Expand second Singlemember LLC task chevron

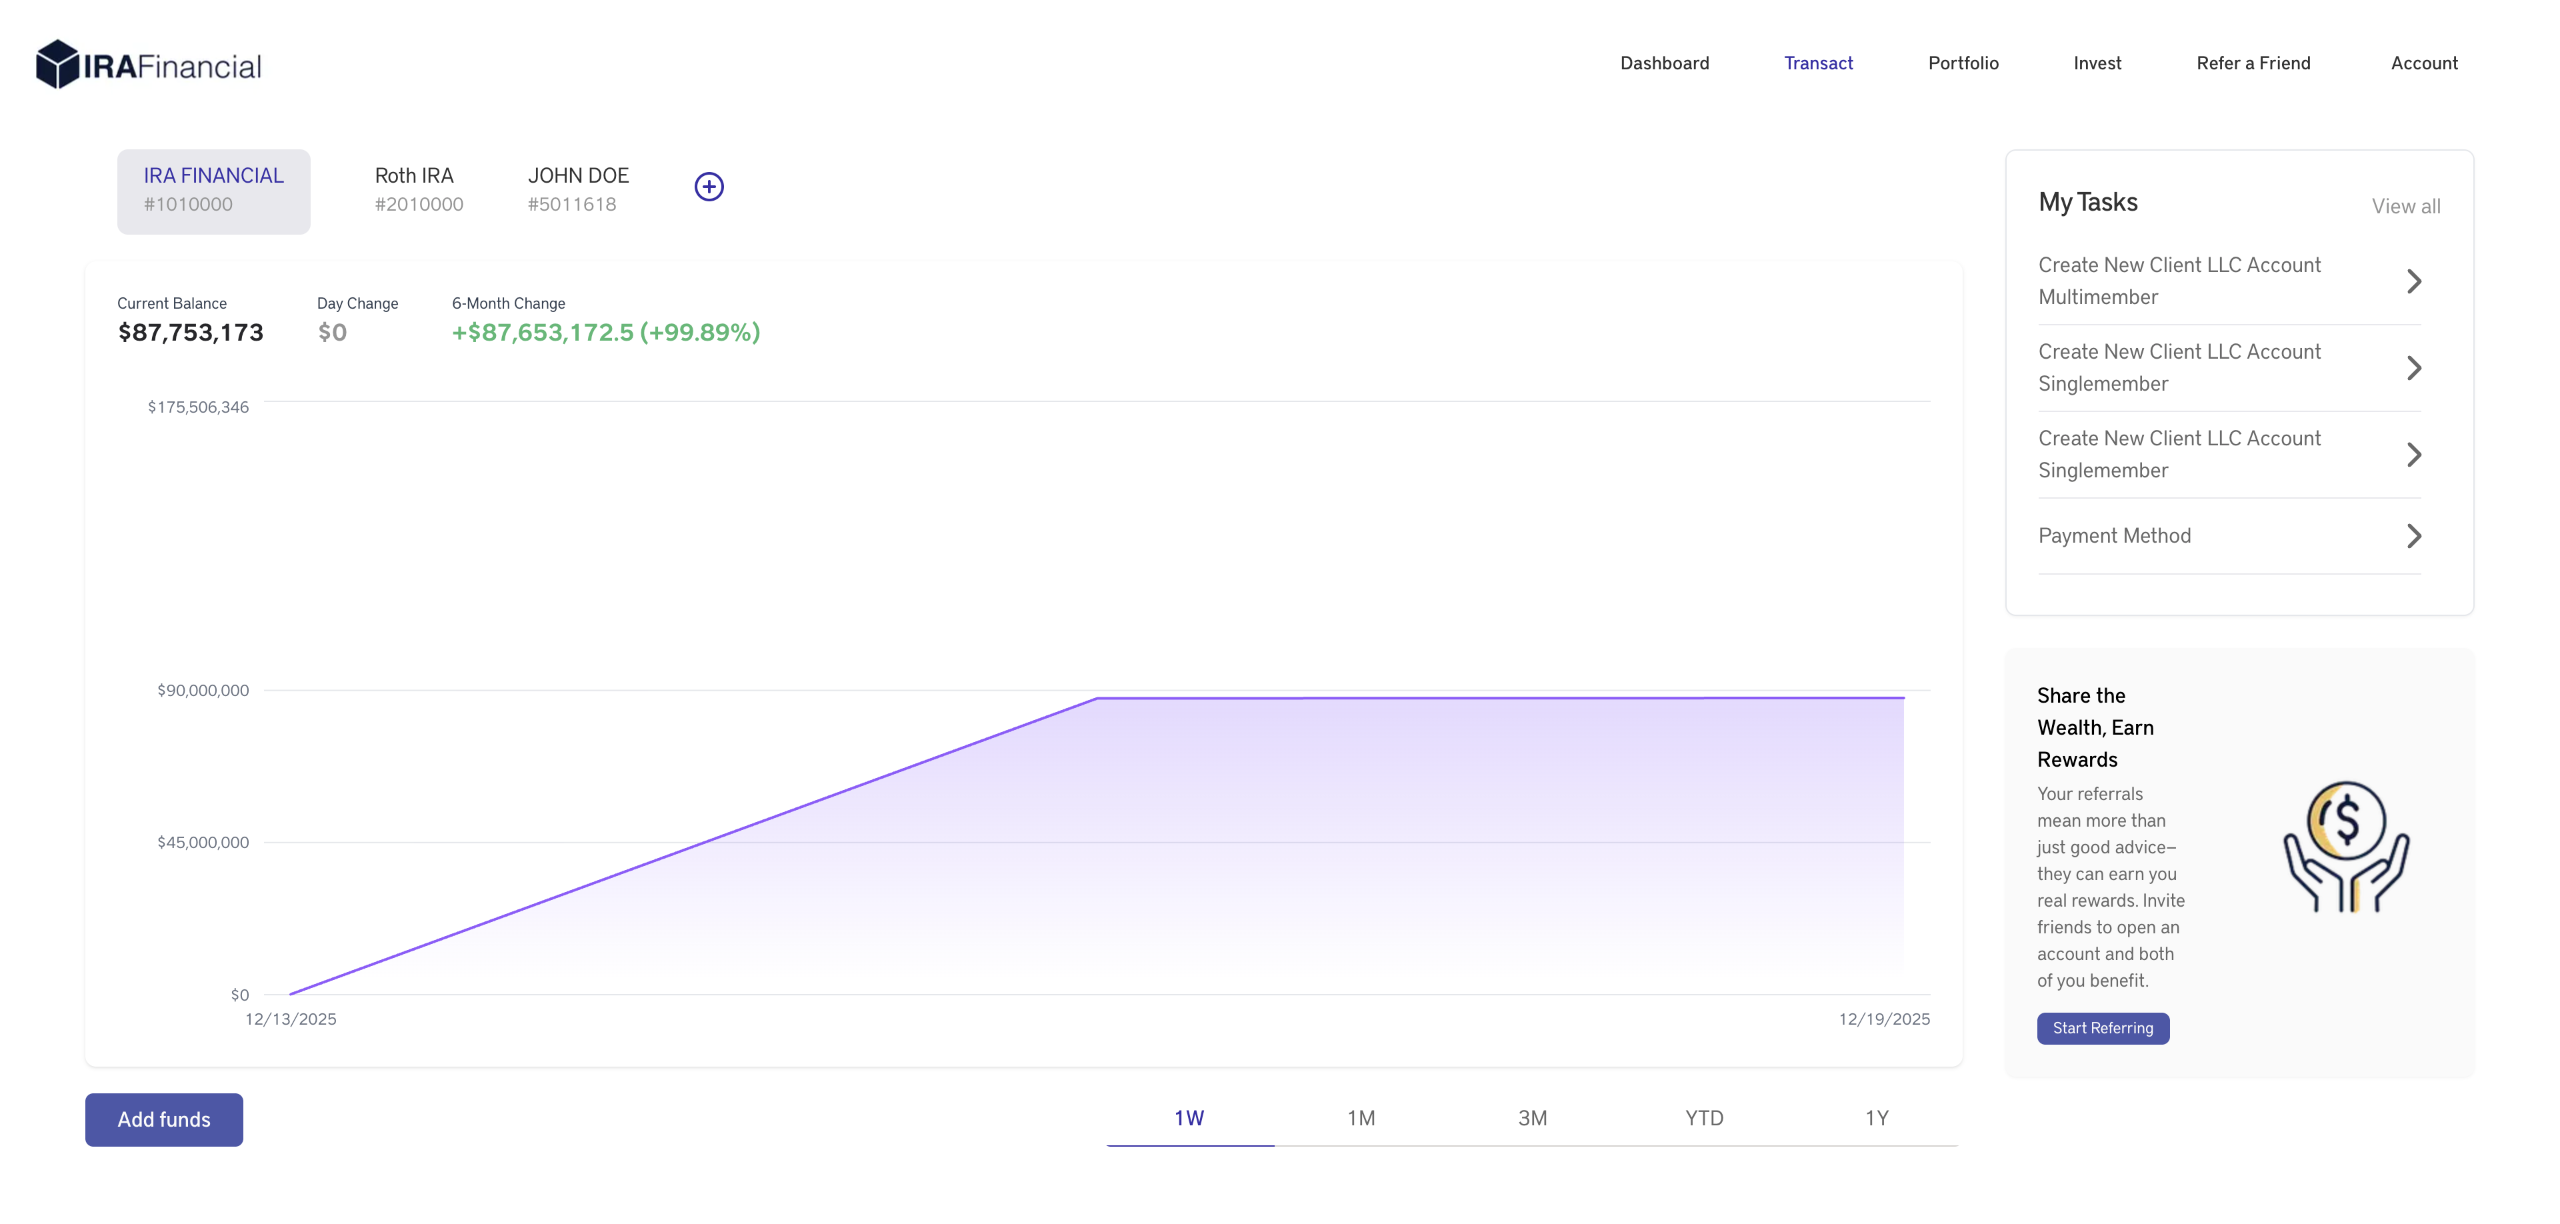coord(2413,455)
